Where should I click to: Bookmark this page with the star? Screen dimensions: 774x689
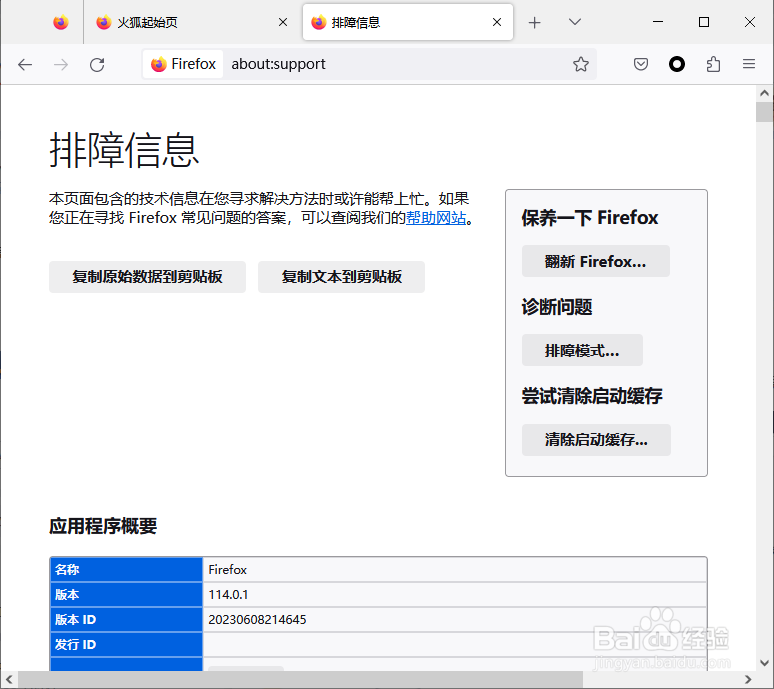(x=580, y=64)
